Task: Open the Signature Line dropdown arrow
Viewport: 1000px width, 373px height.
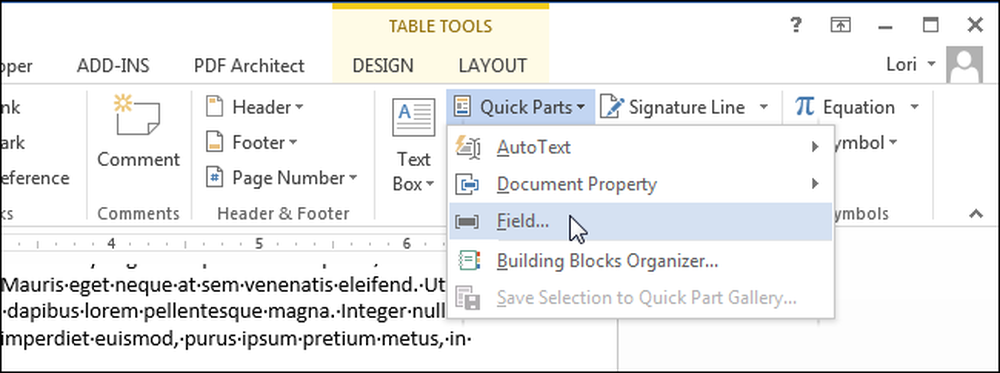Action: pyautogui.click(x=764, y=107)
